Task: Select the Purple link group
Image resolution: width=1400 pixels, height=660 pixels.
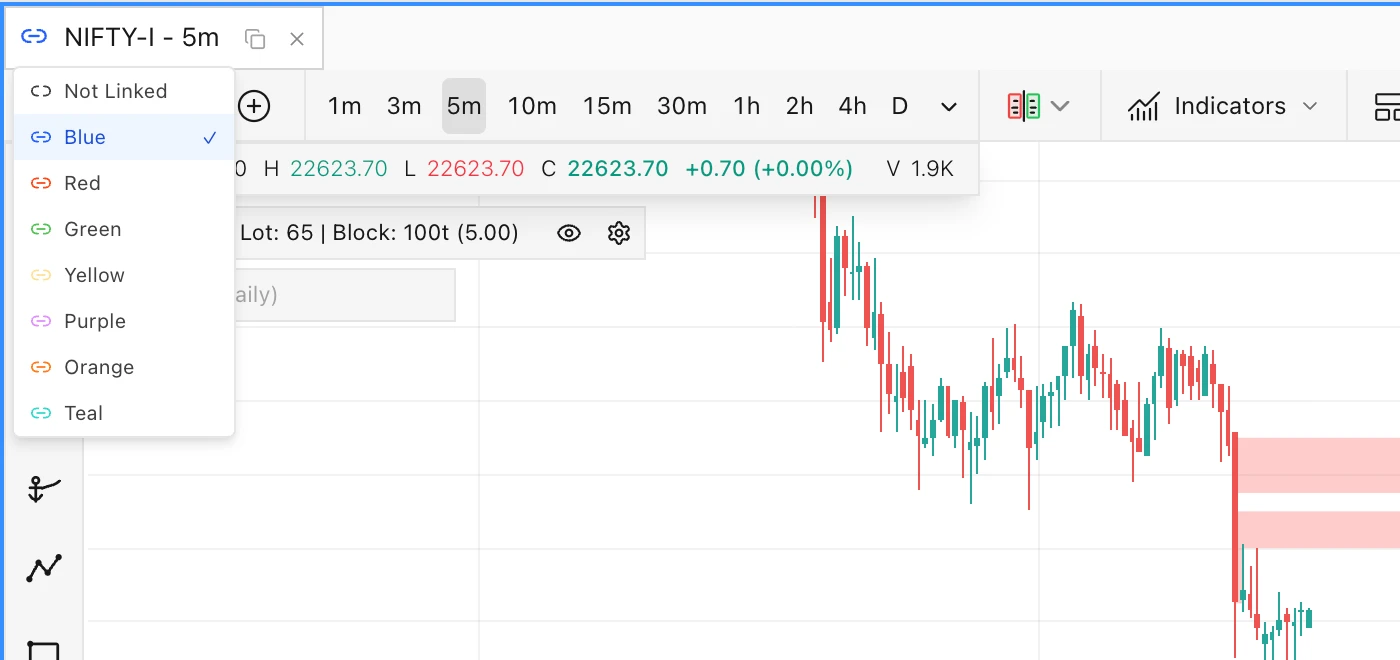Action: (x=124, y=321)
